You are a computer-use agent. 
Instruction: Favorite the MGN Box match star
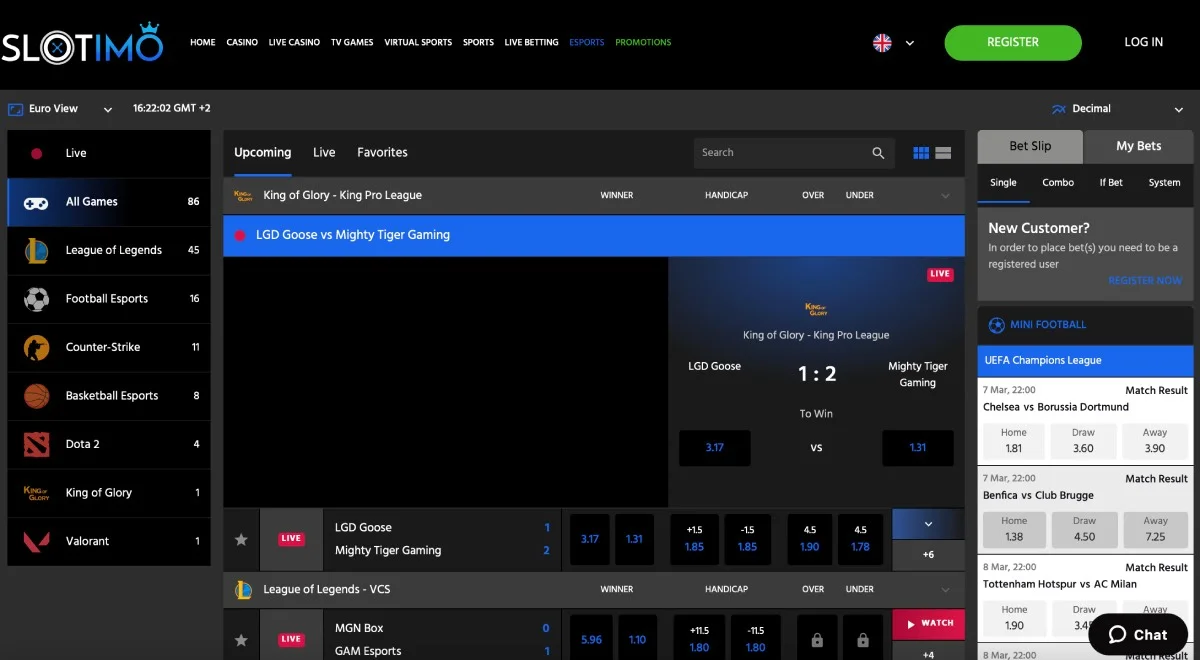[x=241, y=640]
